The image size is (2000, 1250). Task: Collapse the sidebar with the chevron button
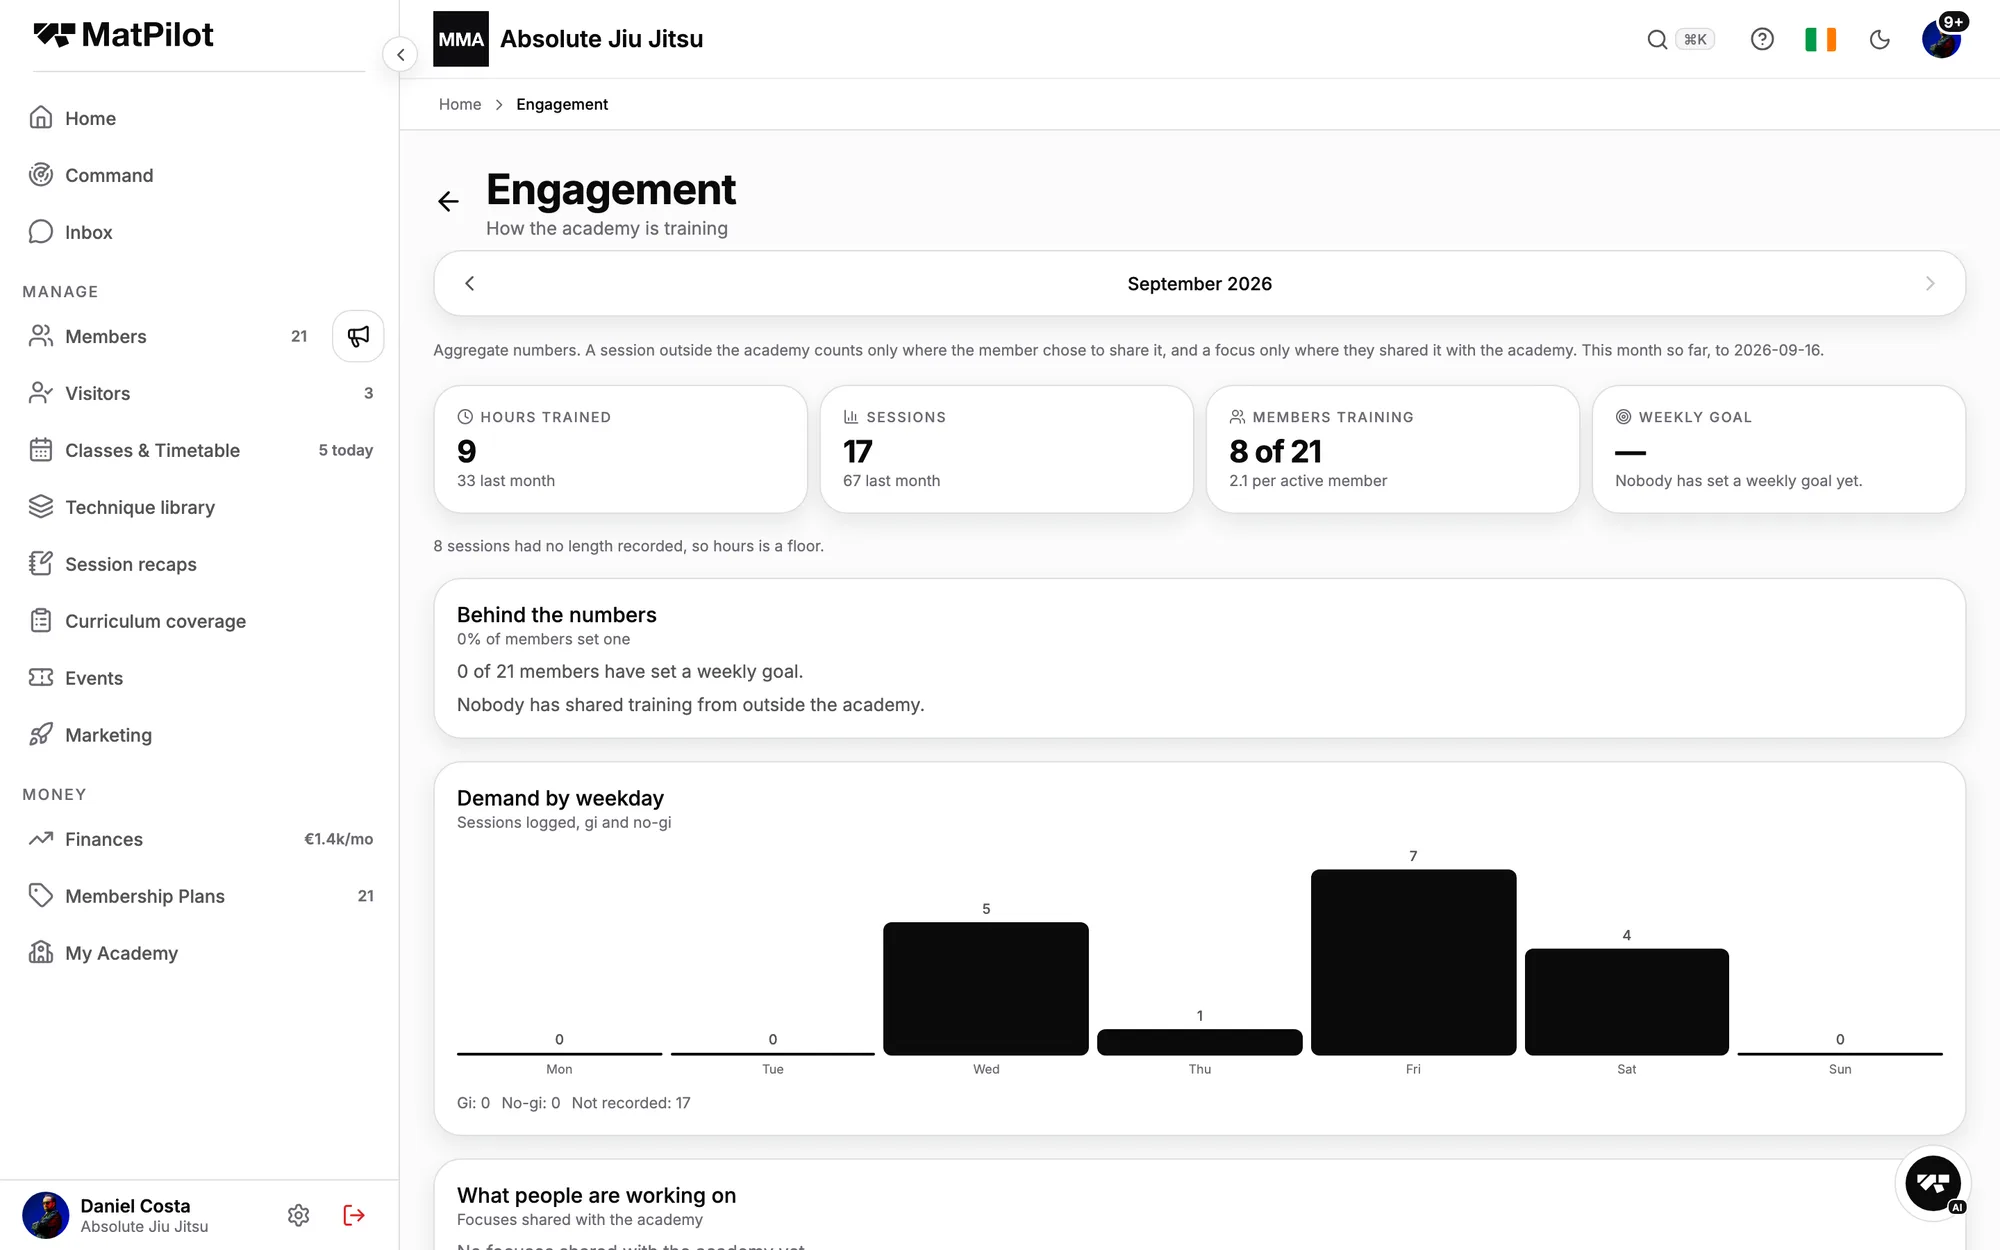click(400, 55)
